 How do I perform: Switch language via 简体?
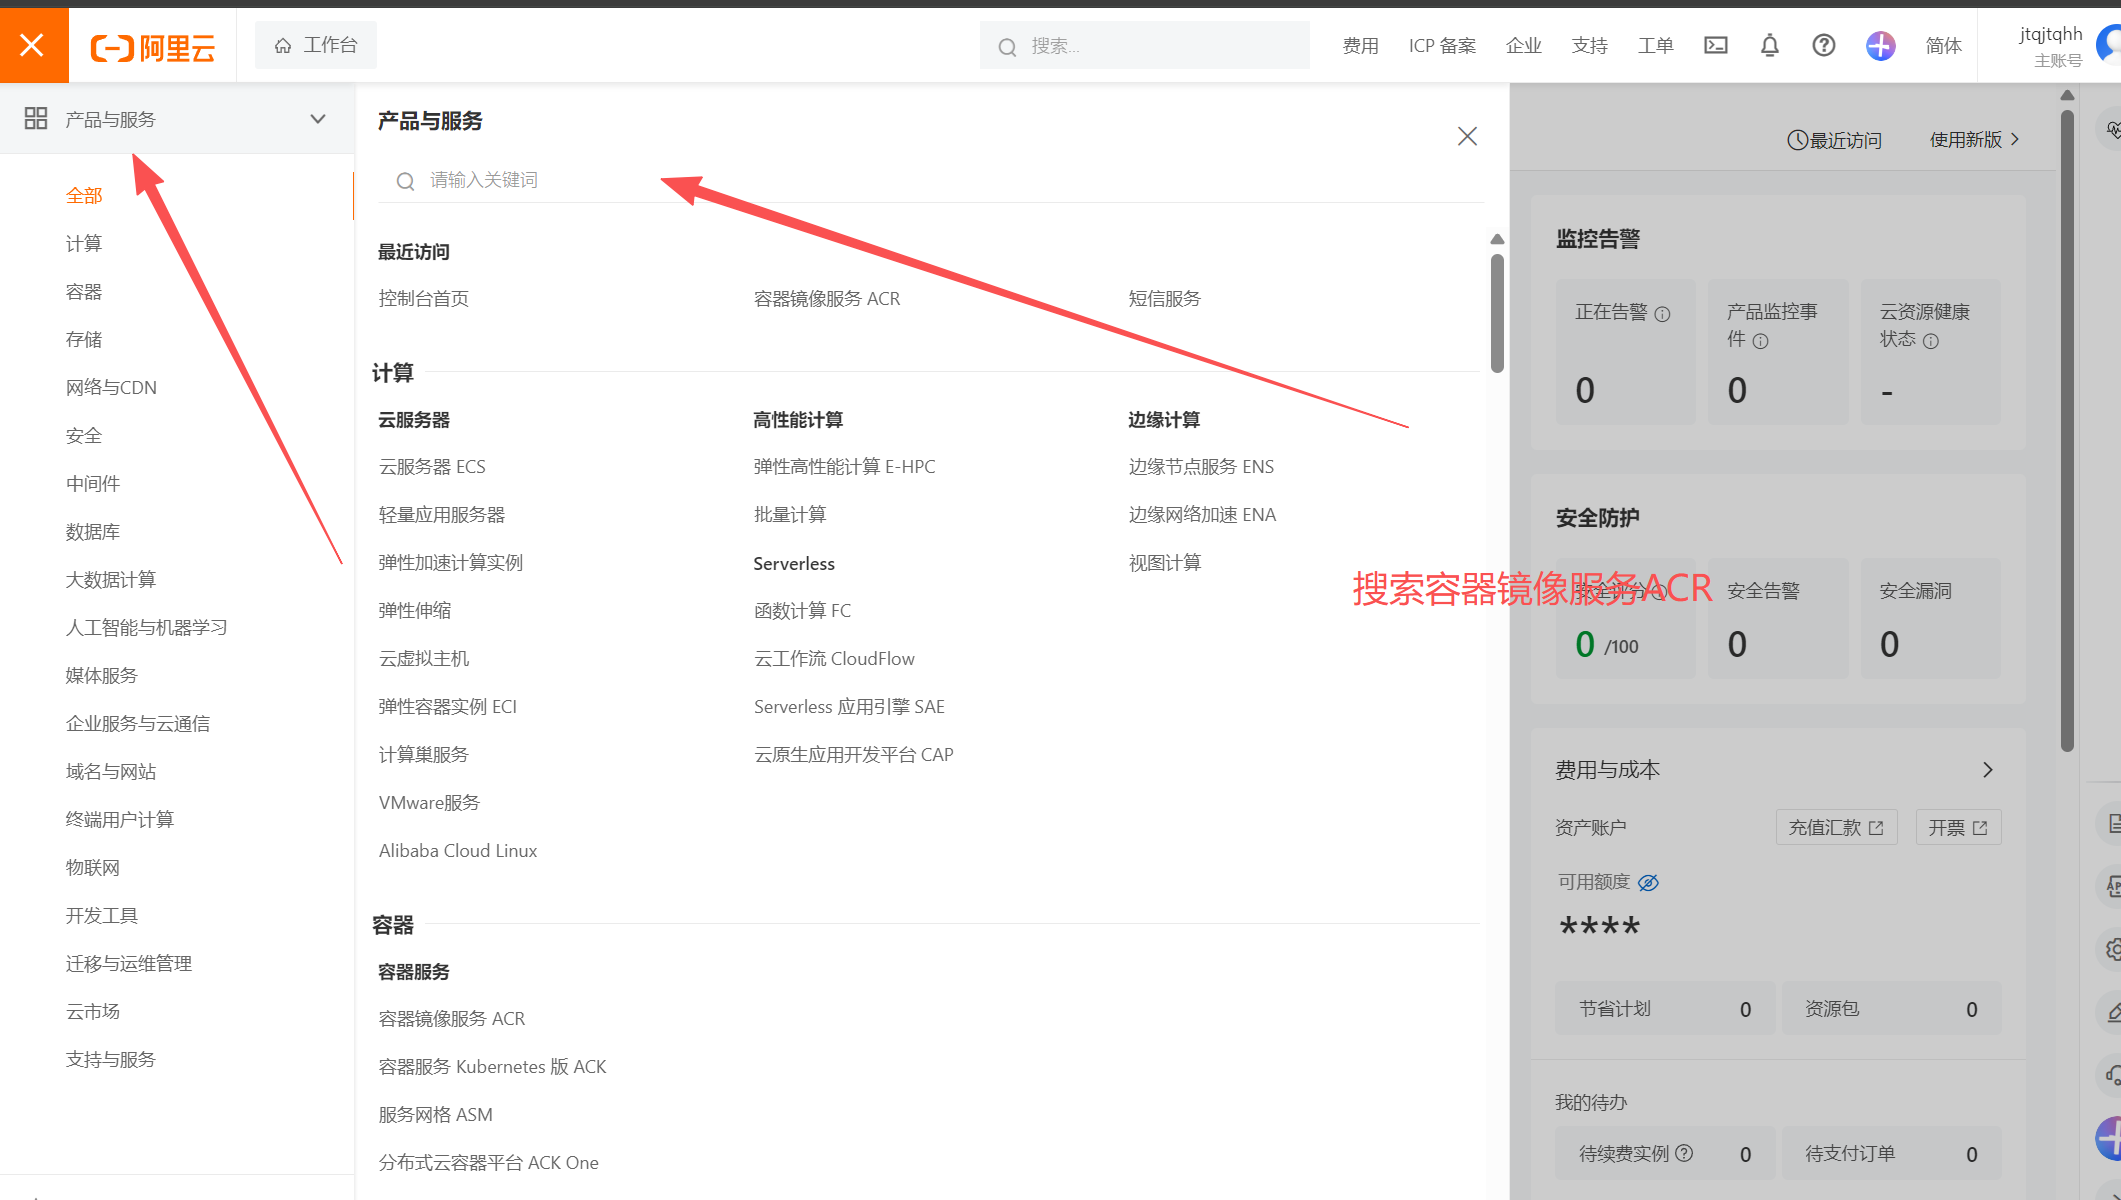[1944, 46]
